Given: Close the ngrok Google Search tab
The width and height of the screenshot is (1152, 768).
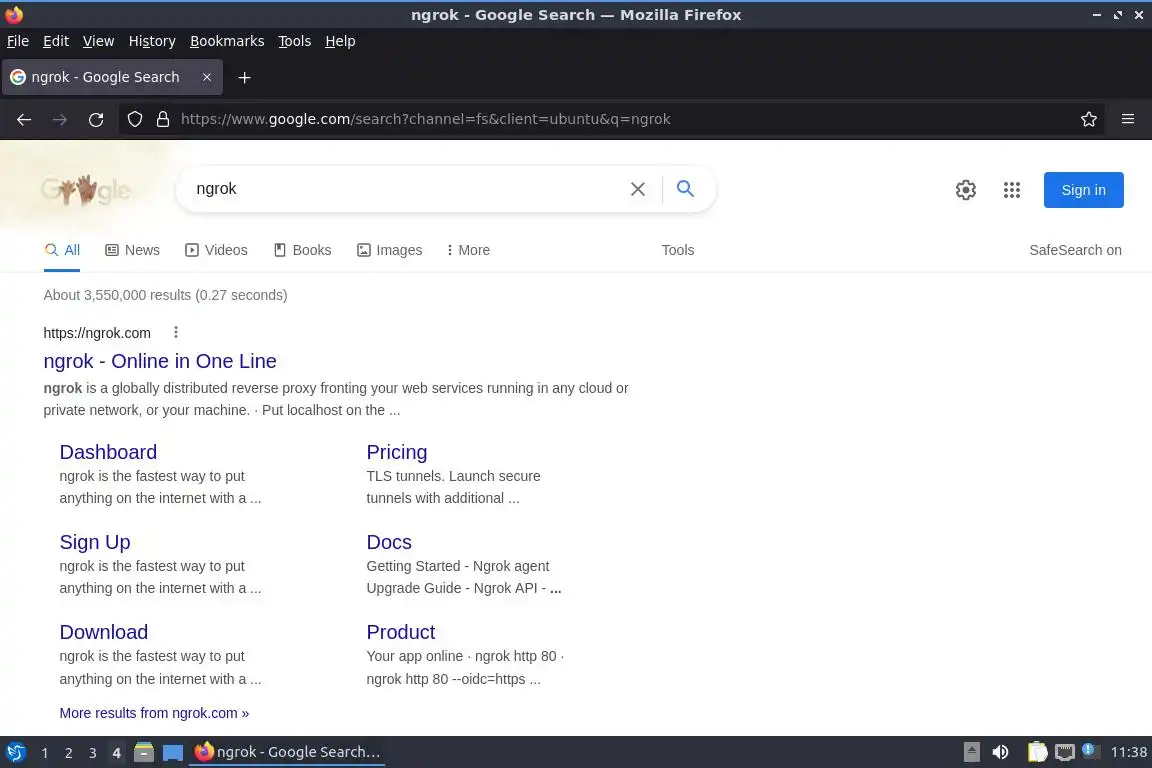Looking at the screenshot, I should (x=207, y=77).
